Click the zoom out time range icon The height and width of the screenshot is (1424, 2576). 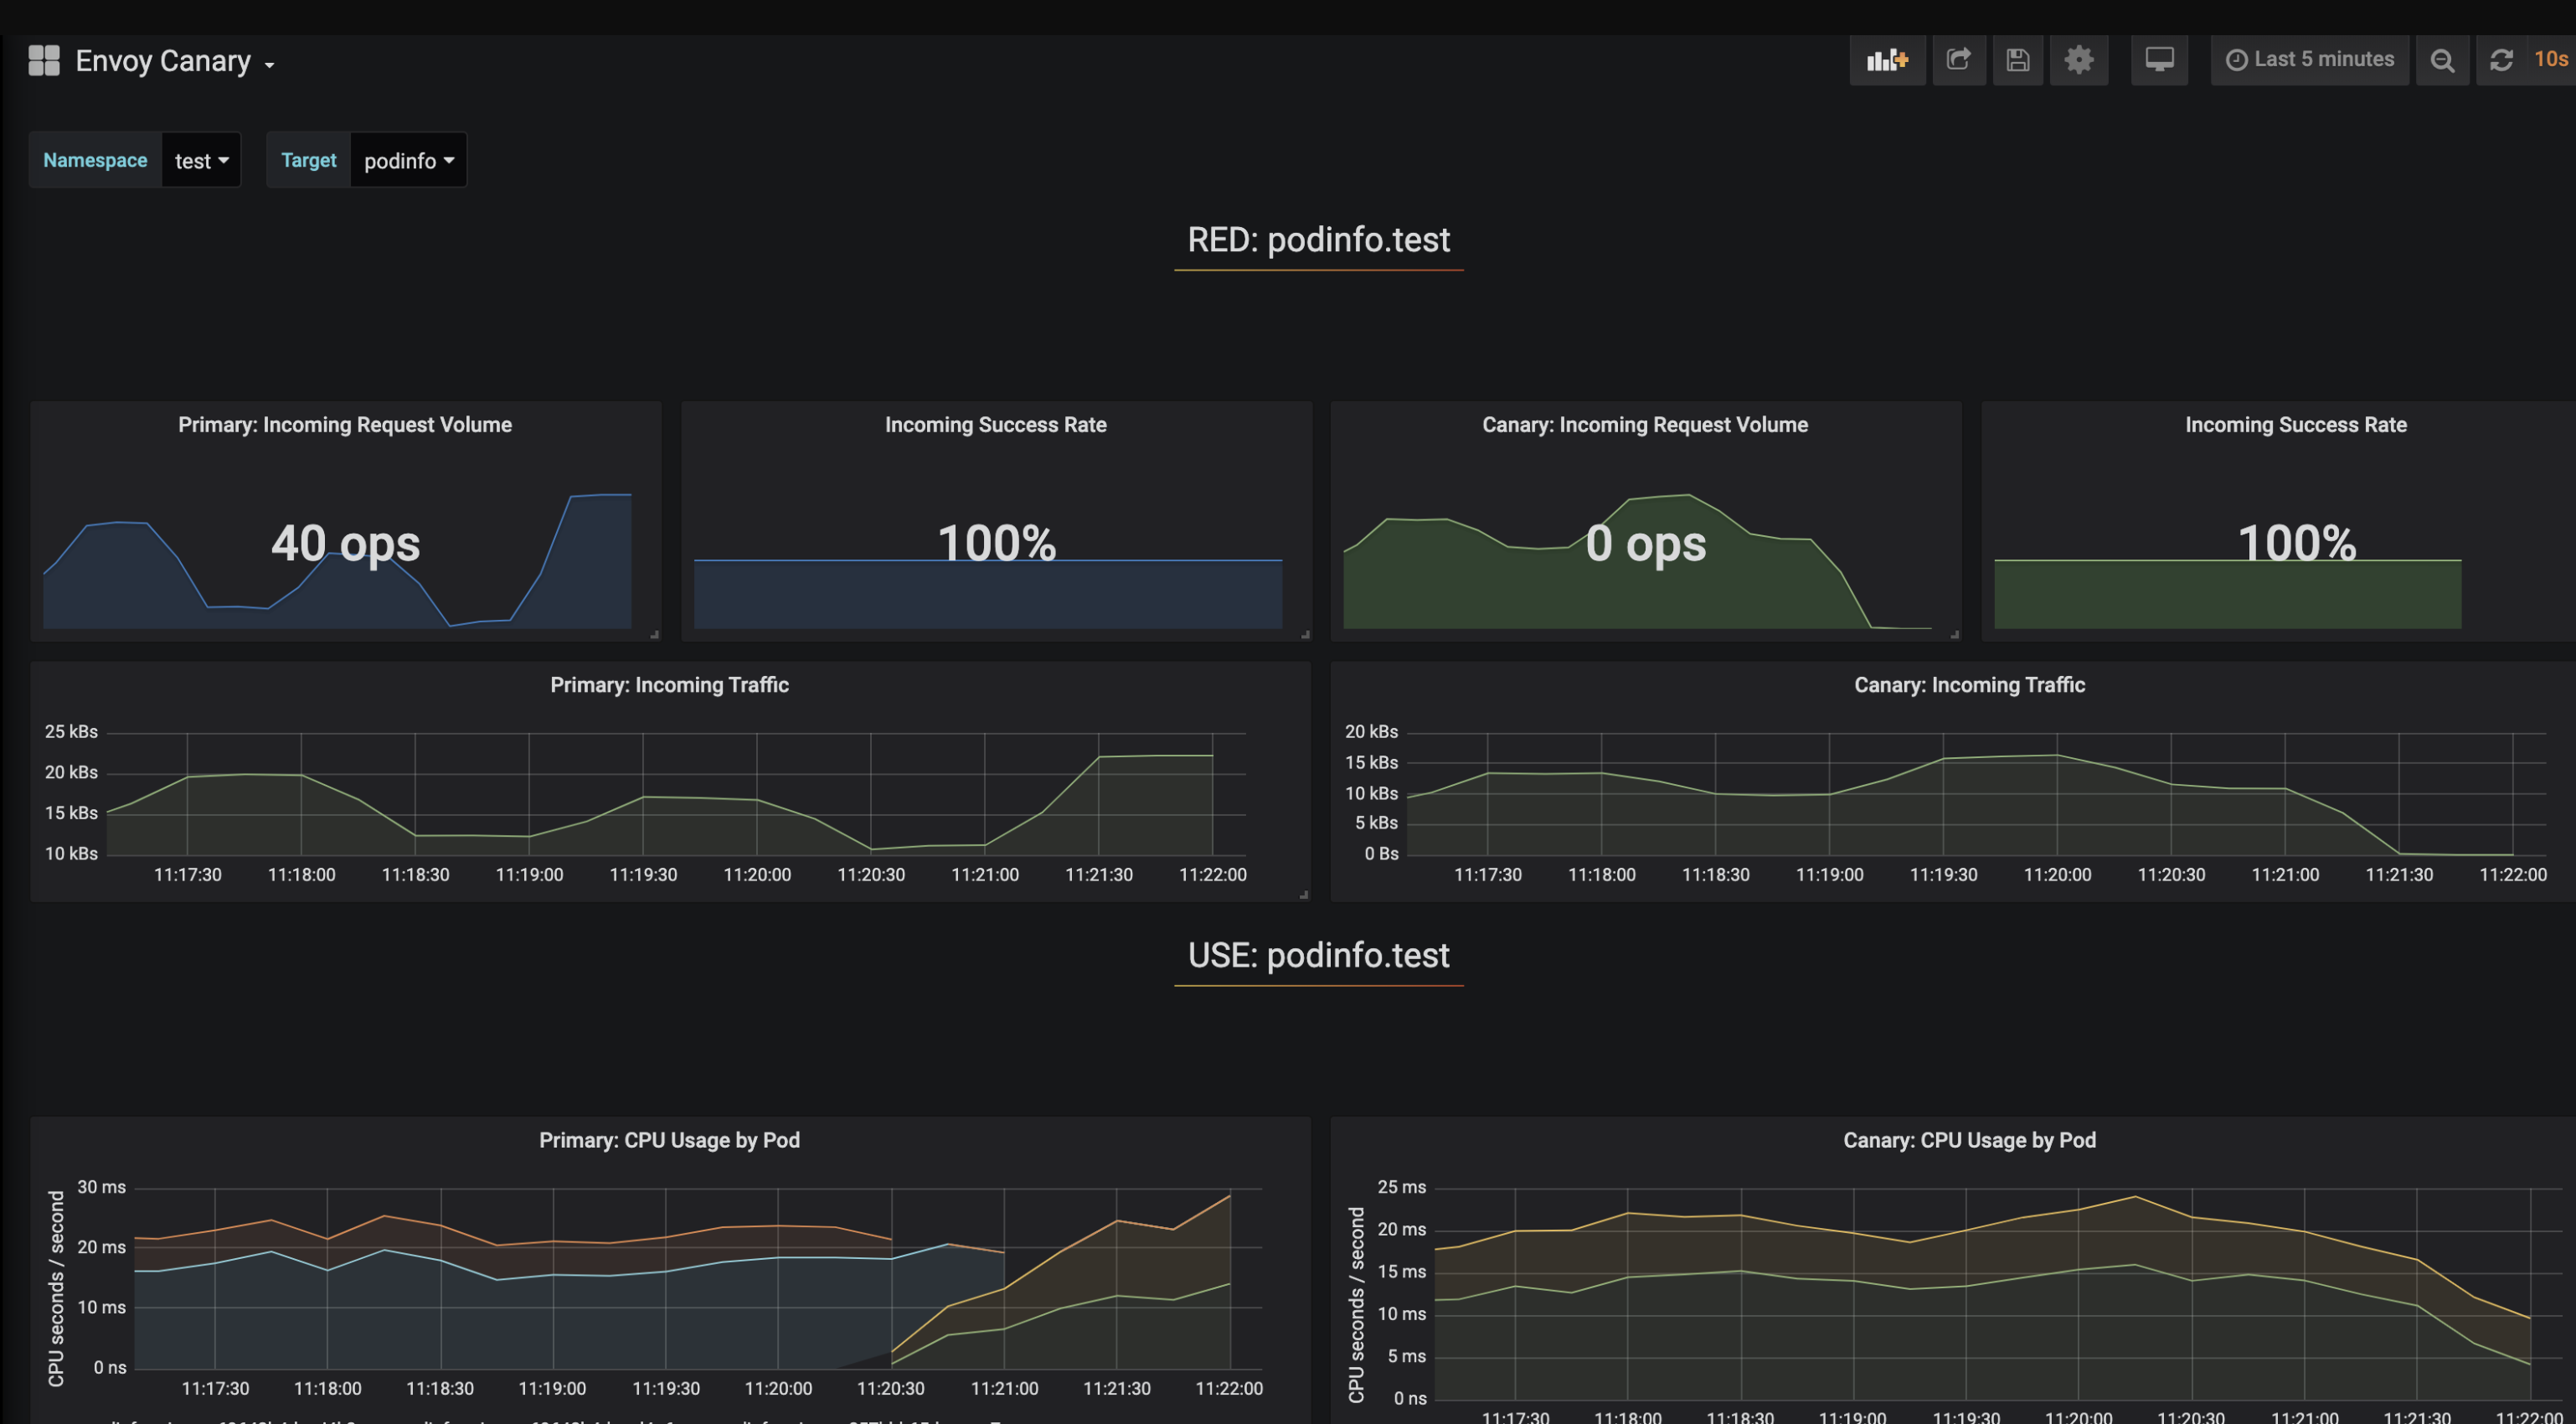pos(2441,60)
